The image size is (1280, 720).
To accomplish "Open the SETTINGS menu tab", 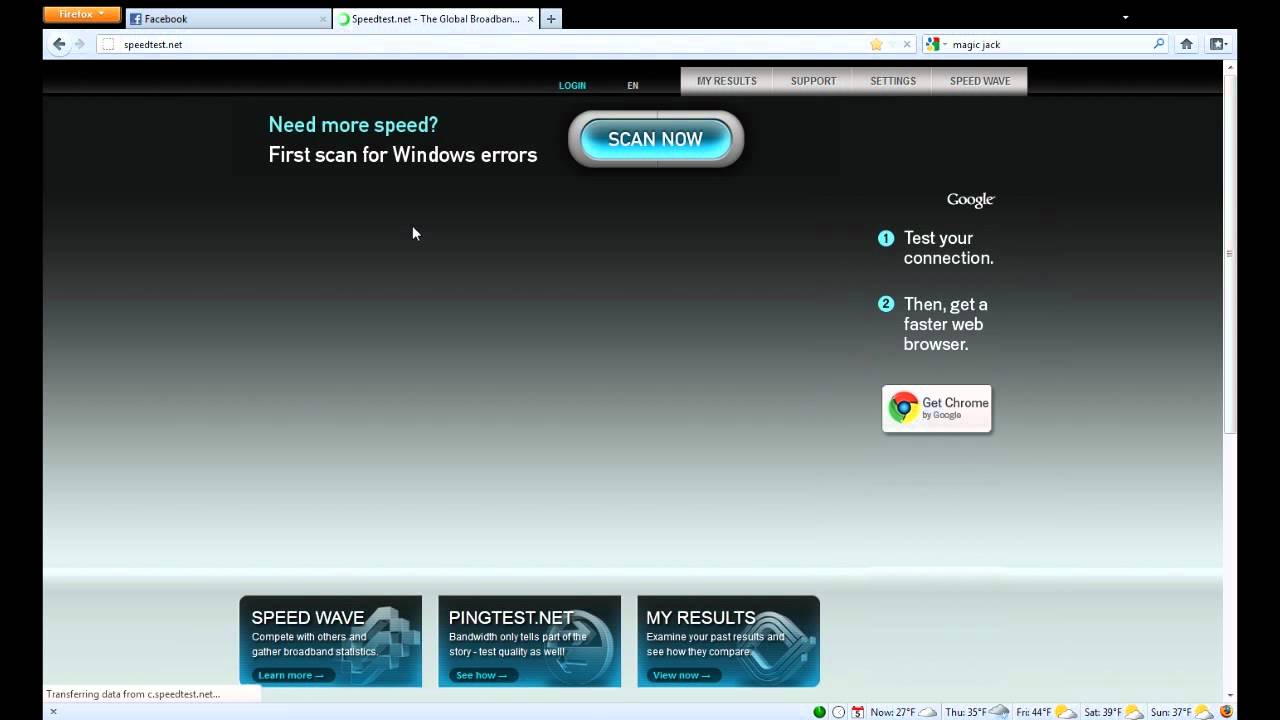I will pos(893,81).
